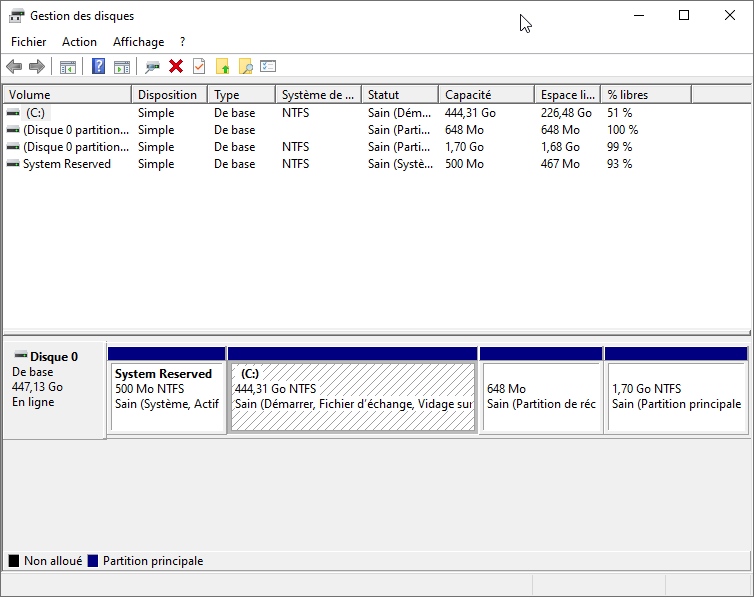This screenshot has height=597, width=754.
Task: Click the Forward arrow in the toolbar
Action: [37, 67]
